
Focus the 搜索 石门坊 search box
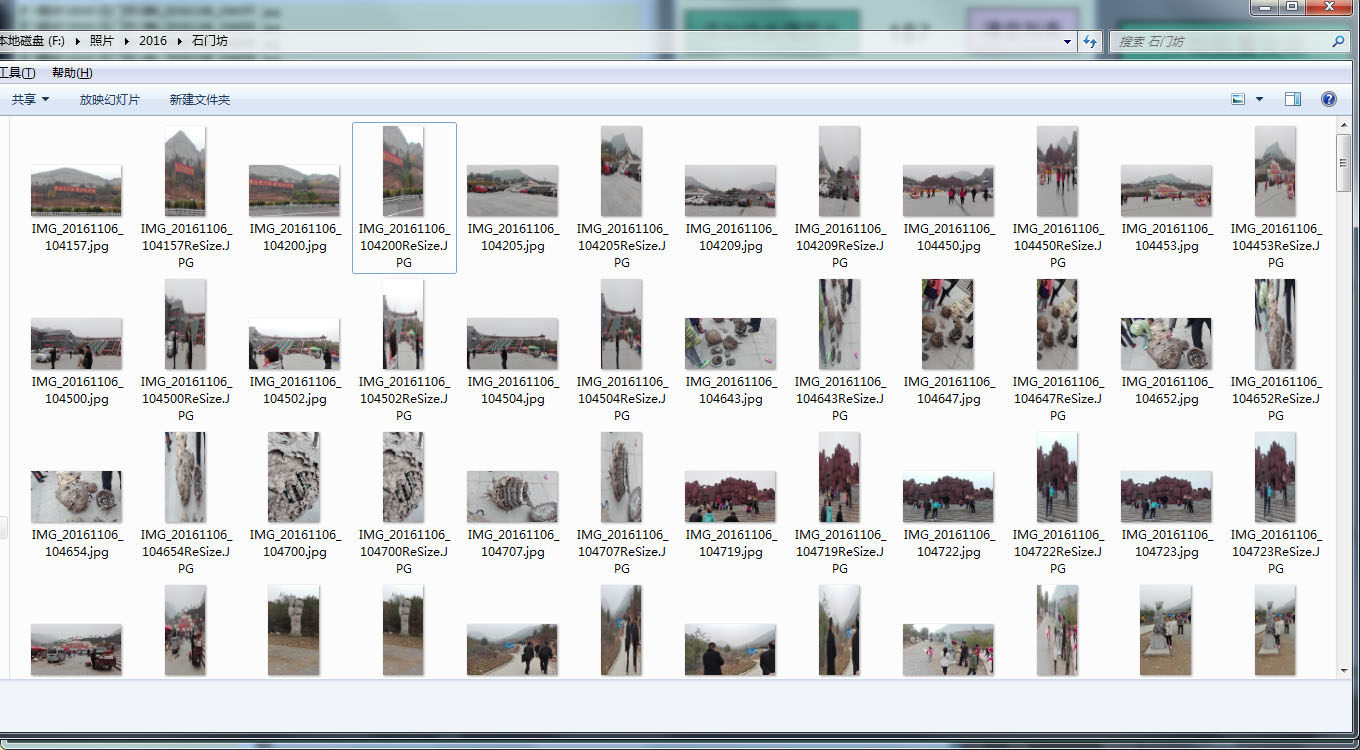click(1220, 42)
